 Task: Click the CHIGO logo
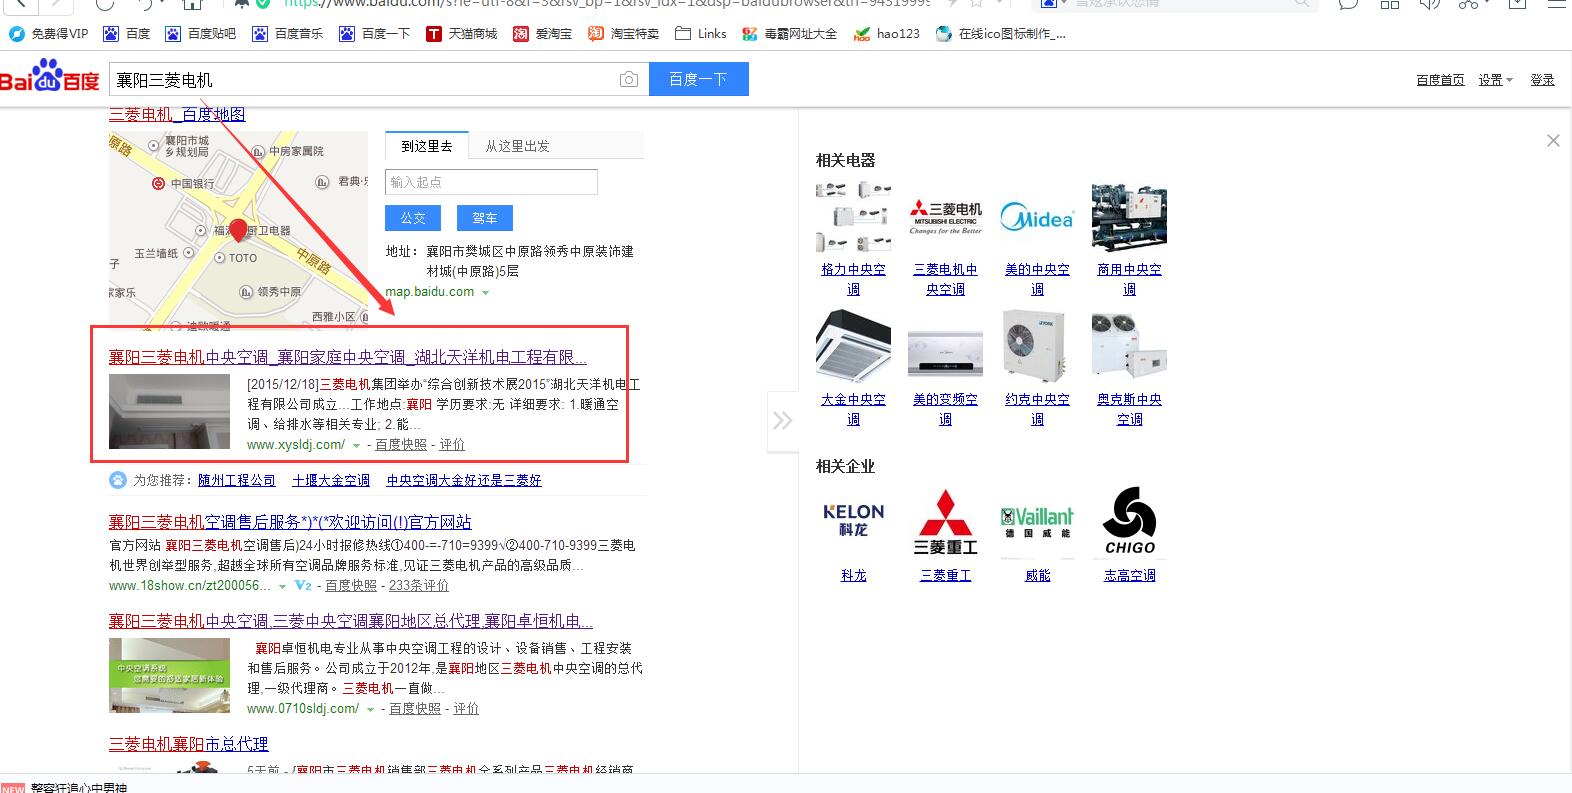(1129, 521)
